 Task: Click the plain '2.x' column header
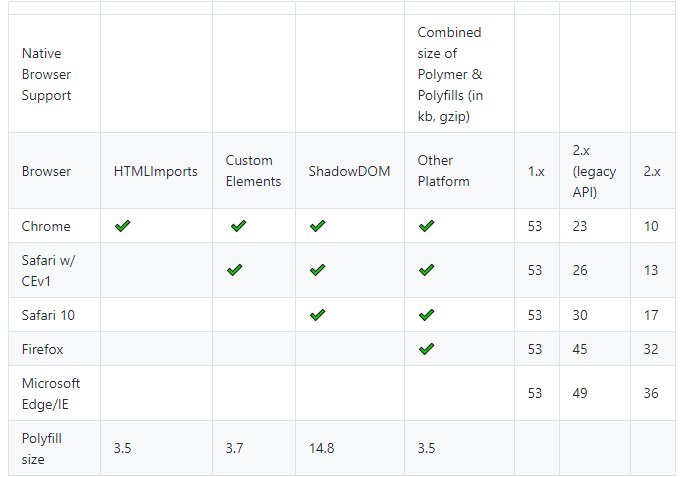pyautogui.click(x=652, y=171)
